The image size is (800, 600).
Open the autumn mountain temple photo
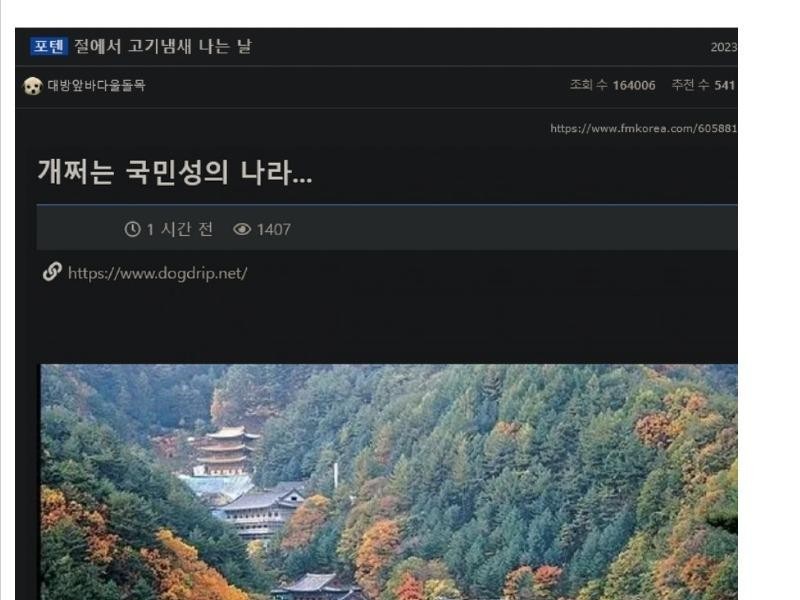(389, 482)
